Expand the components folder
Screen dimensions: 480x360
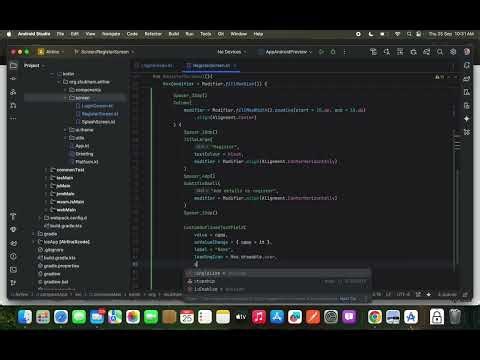click(x=65, y=90)
